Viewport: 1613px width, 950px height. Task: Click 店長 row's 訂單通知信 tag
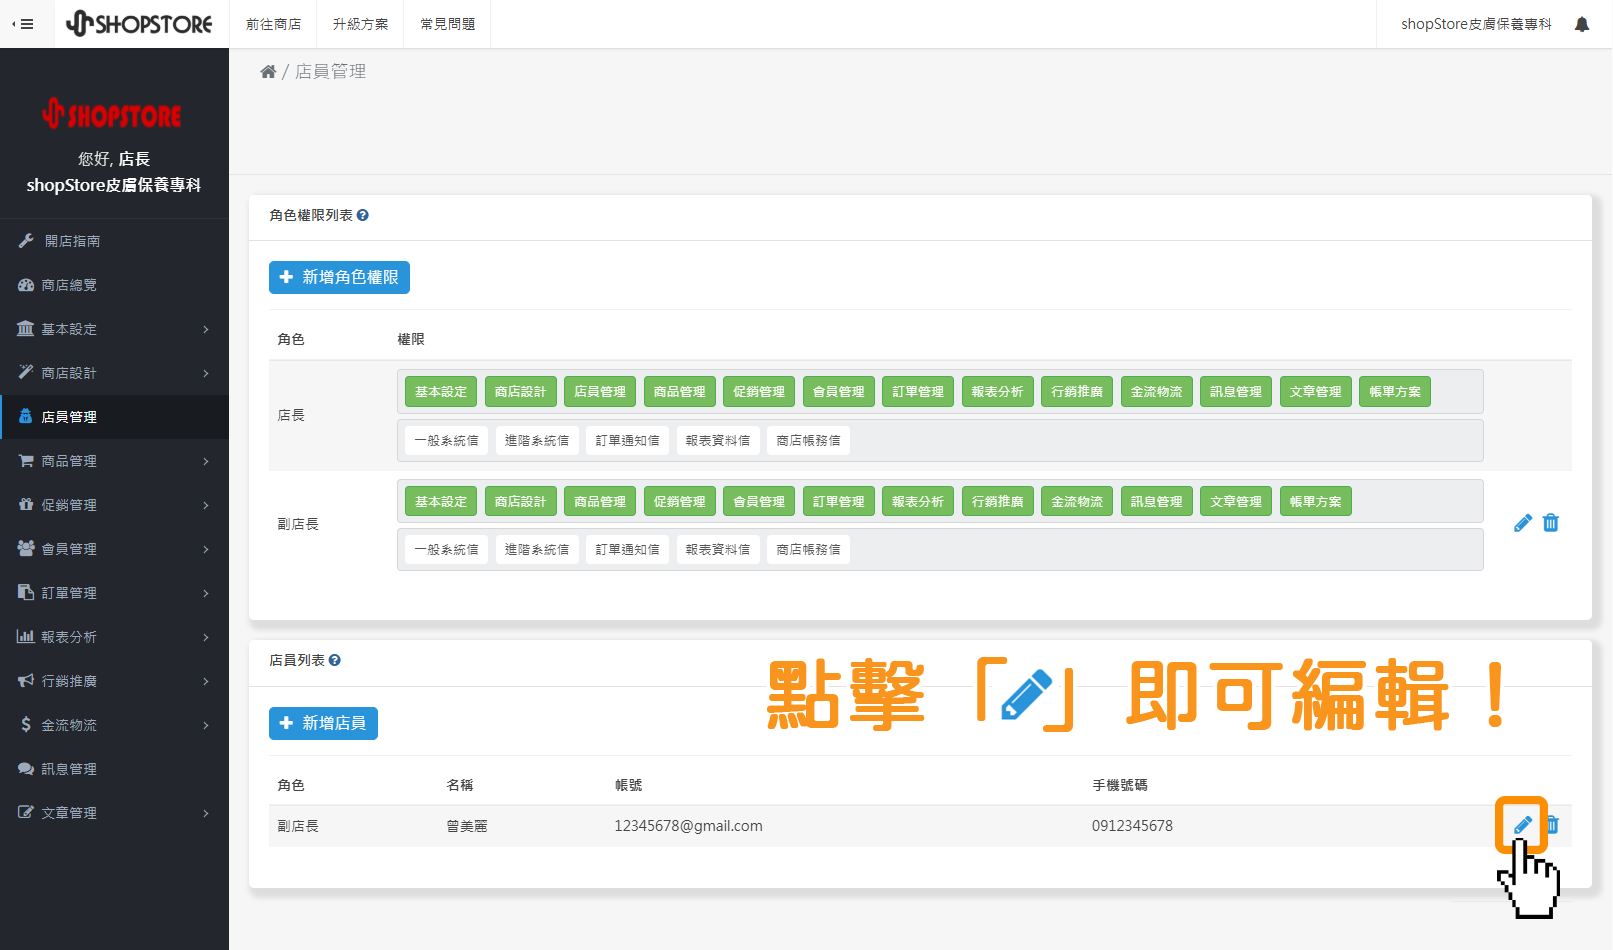tap(628, 440)
